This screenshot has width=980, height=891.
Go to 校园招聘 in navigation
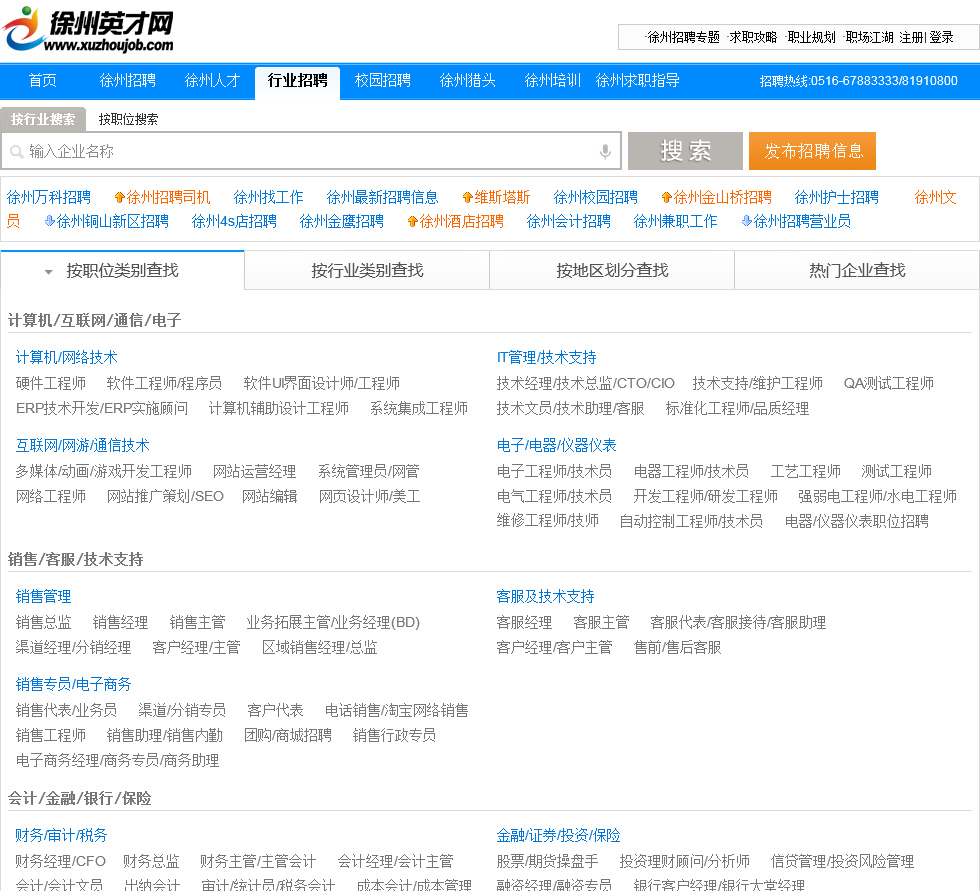click(x=382, y=81)
